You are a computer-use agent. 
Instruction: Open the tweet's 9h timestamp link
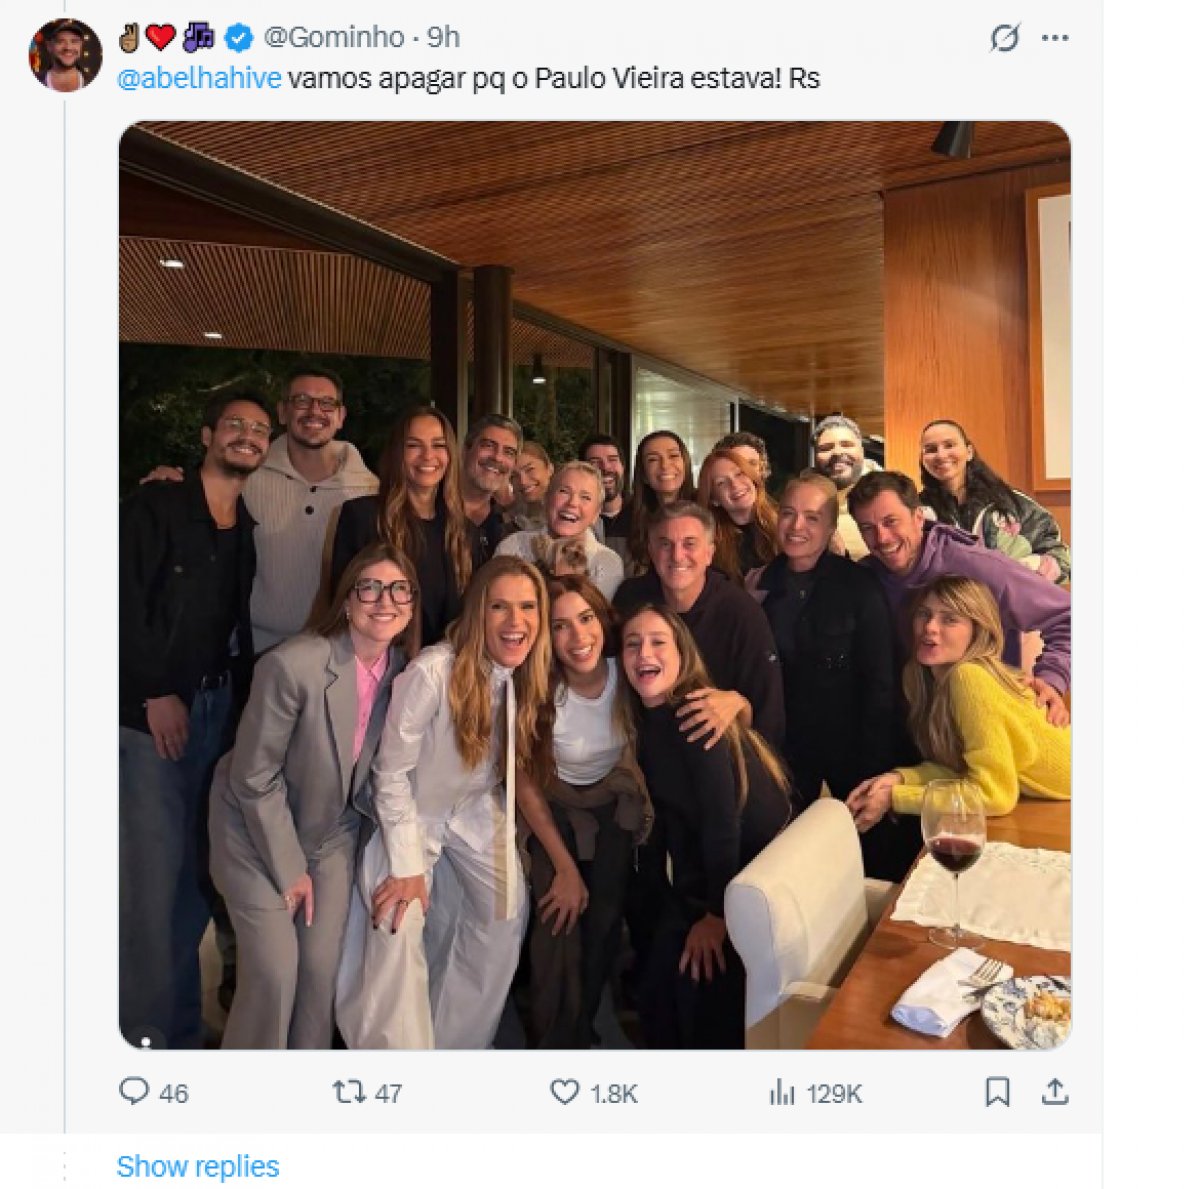tap(444, 38)
